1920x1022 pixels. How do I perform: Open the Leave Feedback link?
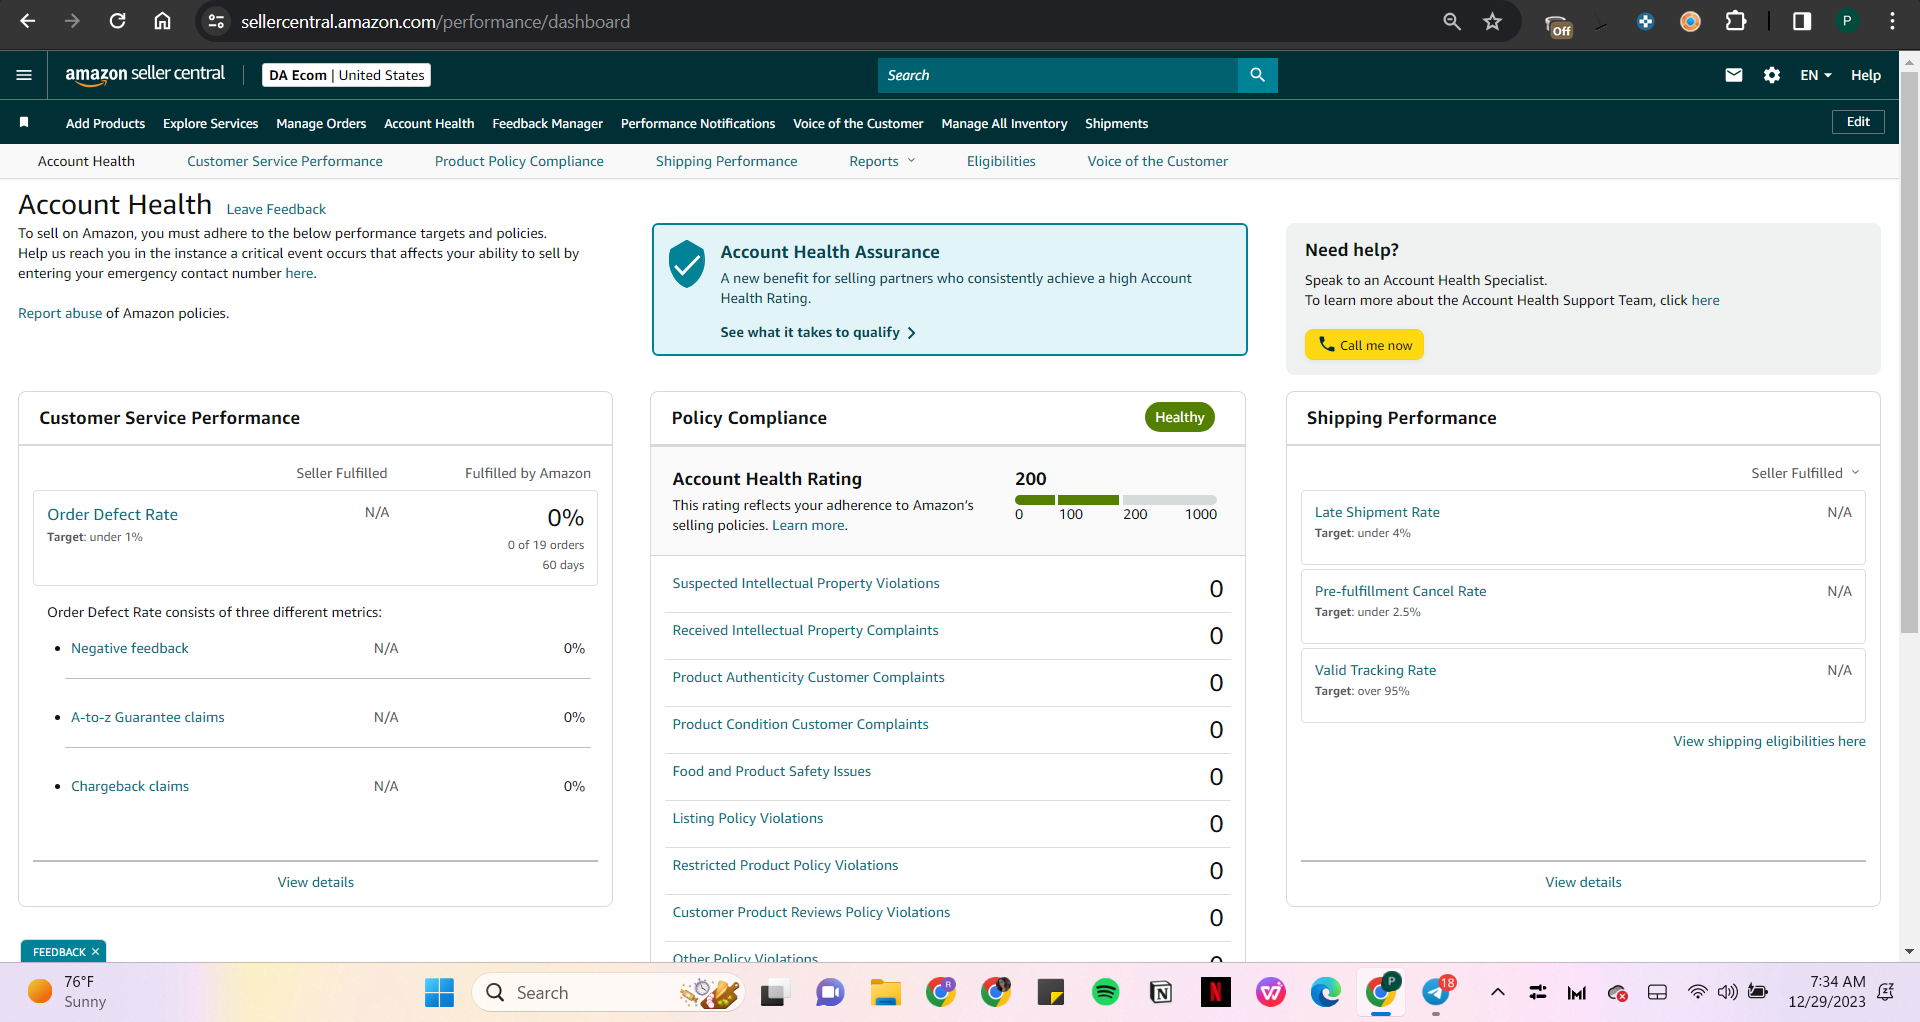click(x=276, y=209)
